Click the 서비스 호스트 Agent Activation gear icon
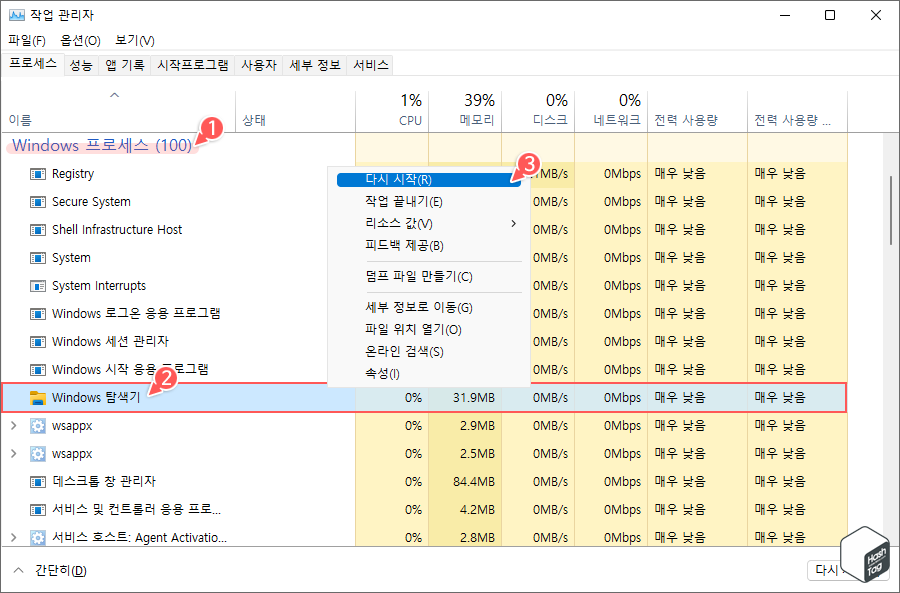This screenshot has height=593, width=900. click(37, 538)
